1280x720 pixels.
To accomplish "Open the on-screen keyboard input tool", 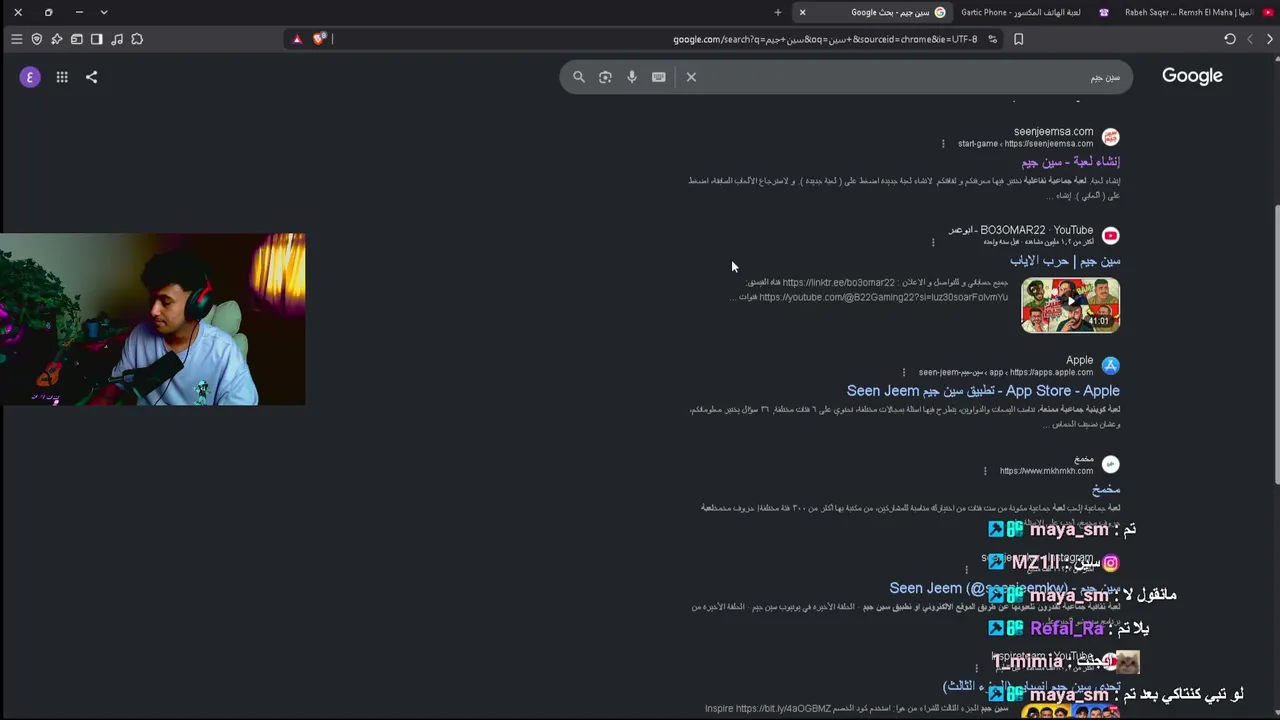I will tap(658, 77).
